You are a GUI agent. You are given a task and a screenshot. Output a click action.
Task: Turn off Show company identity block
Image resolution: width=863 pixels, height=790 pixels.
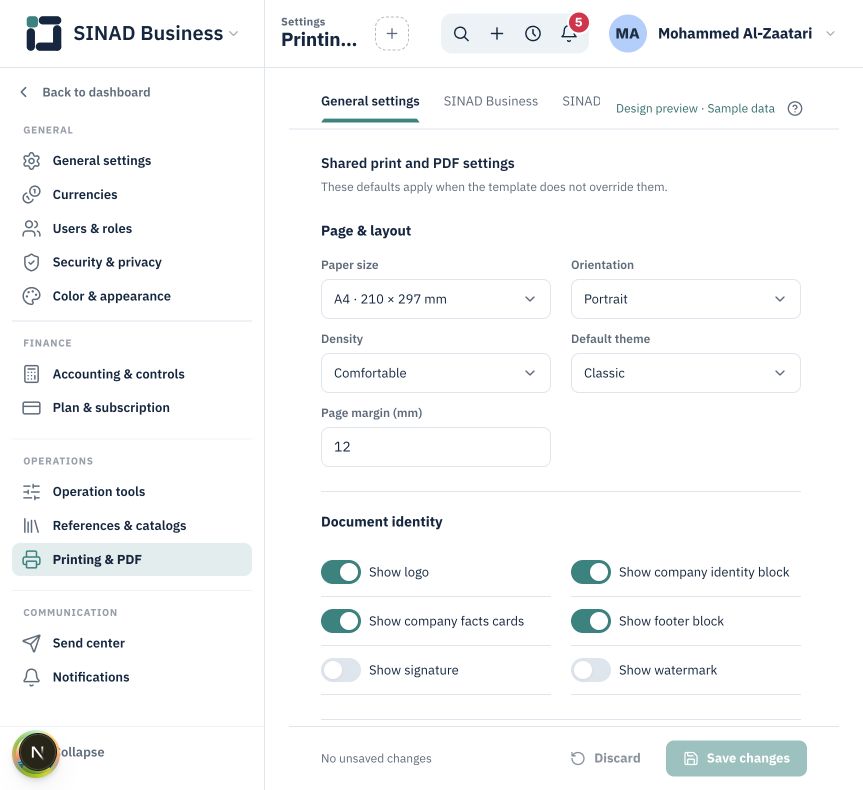click(591, 572)
